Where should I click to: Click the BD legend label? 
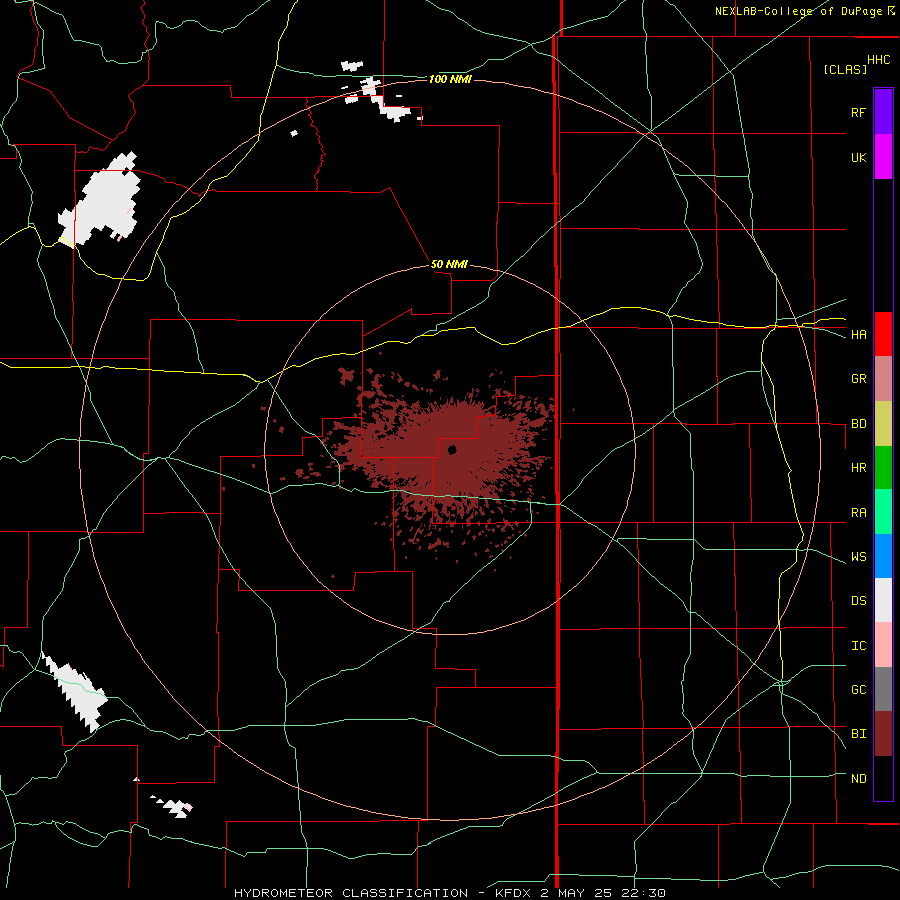[858, 424]
